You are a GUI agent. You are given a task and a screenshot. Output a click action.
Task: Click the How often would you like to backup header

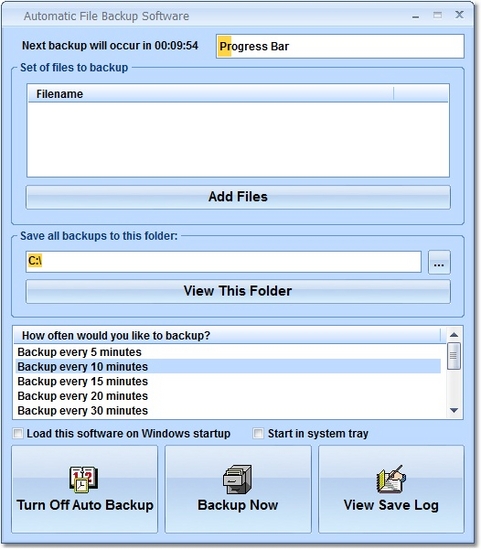click(227, 336)
